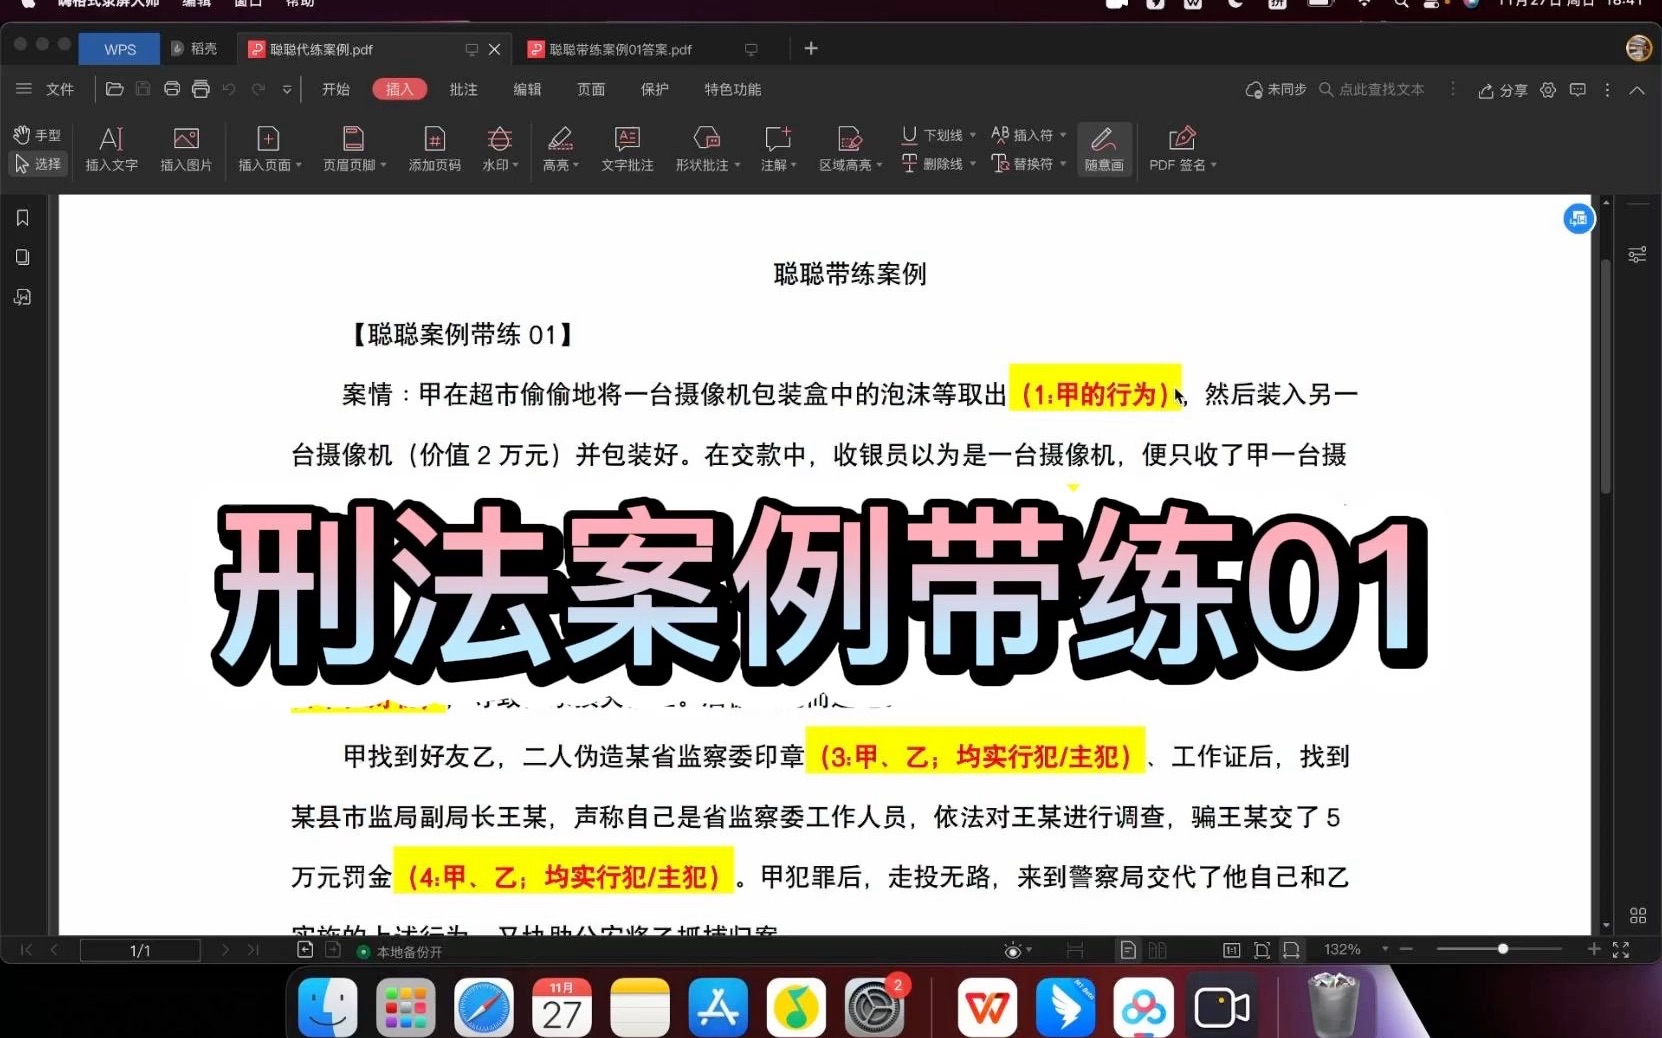Open the bookmarks panel in left sidebar

click(22, 217)
